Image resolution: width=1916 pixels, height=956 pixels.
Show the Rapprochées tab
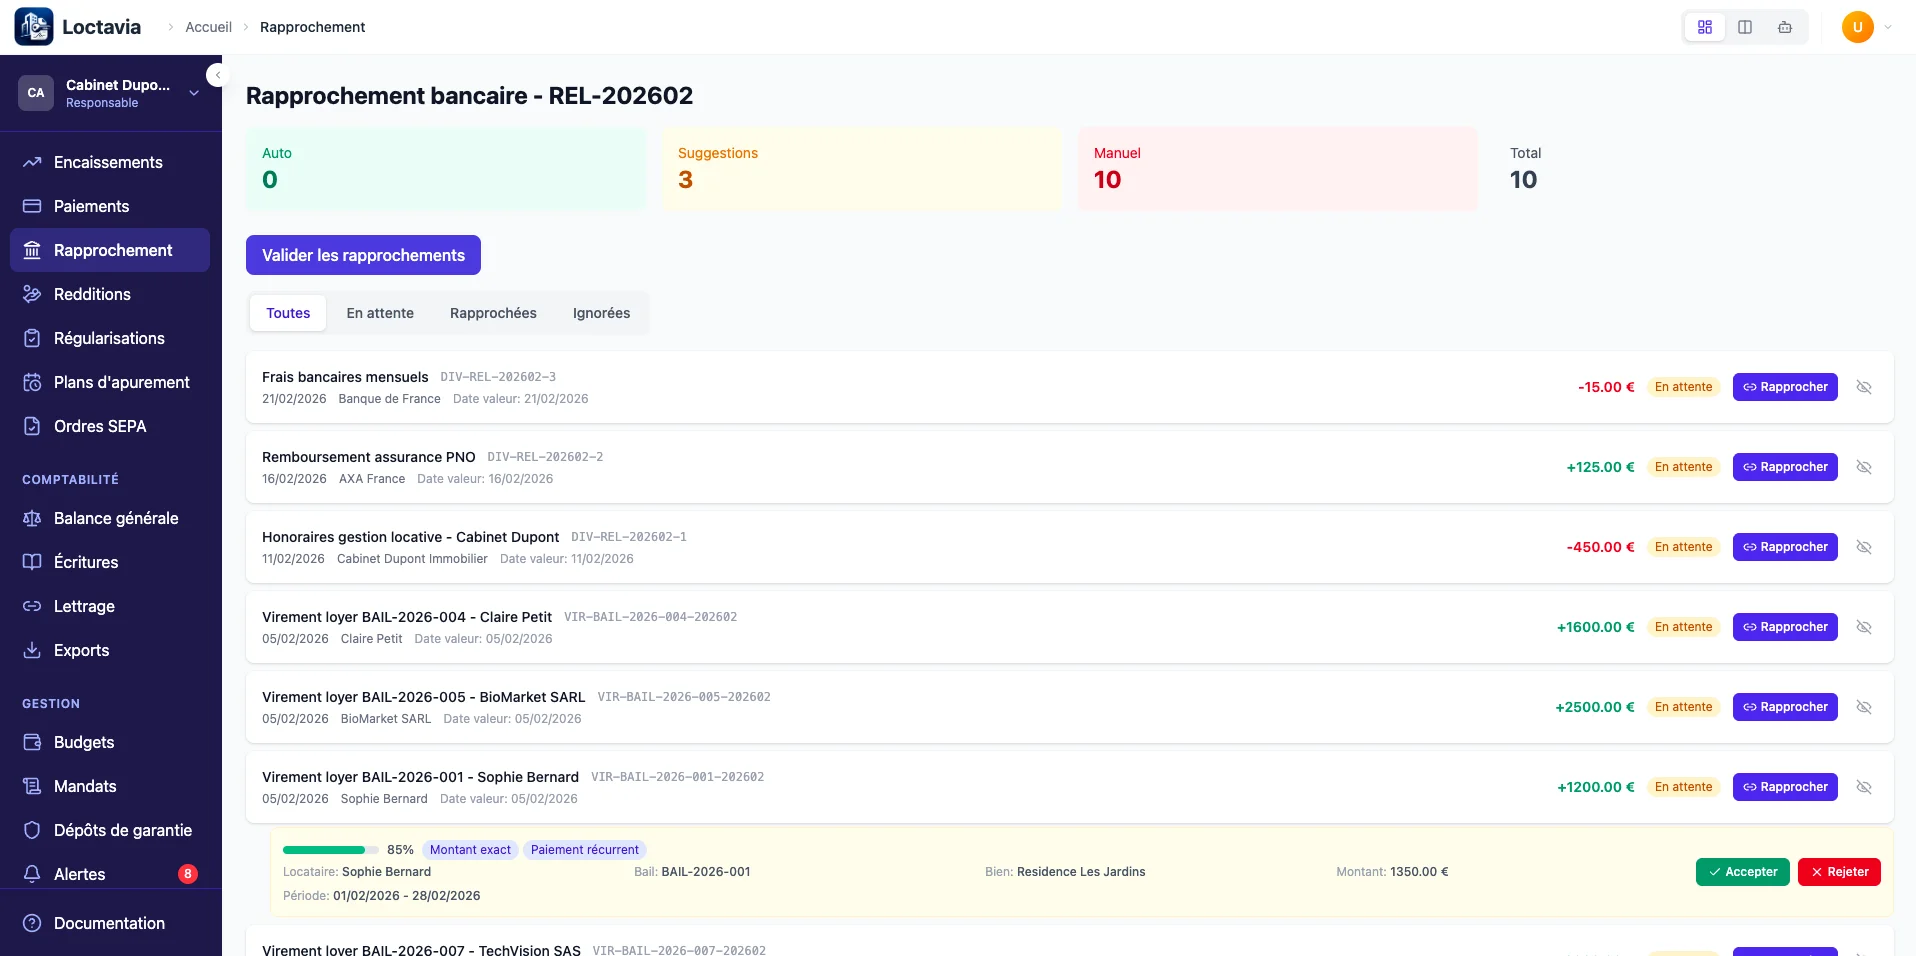[493, 313]
